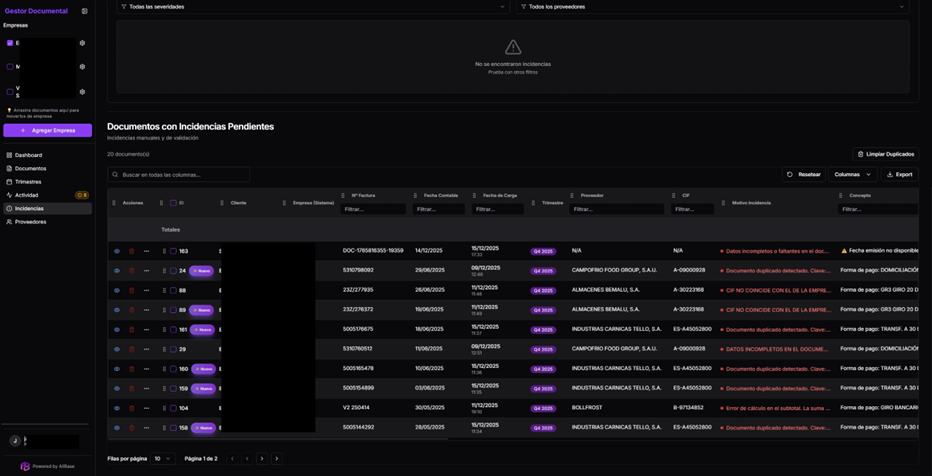Click the sidebar collapse icon beside Gestor Documental

click(x=84, y=11)
